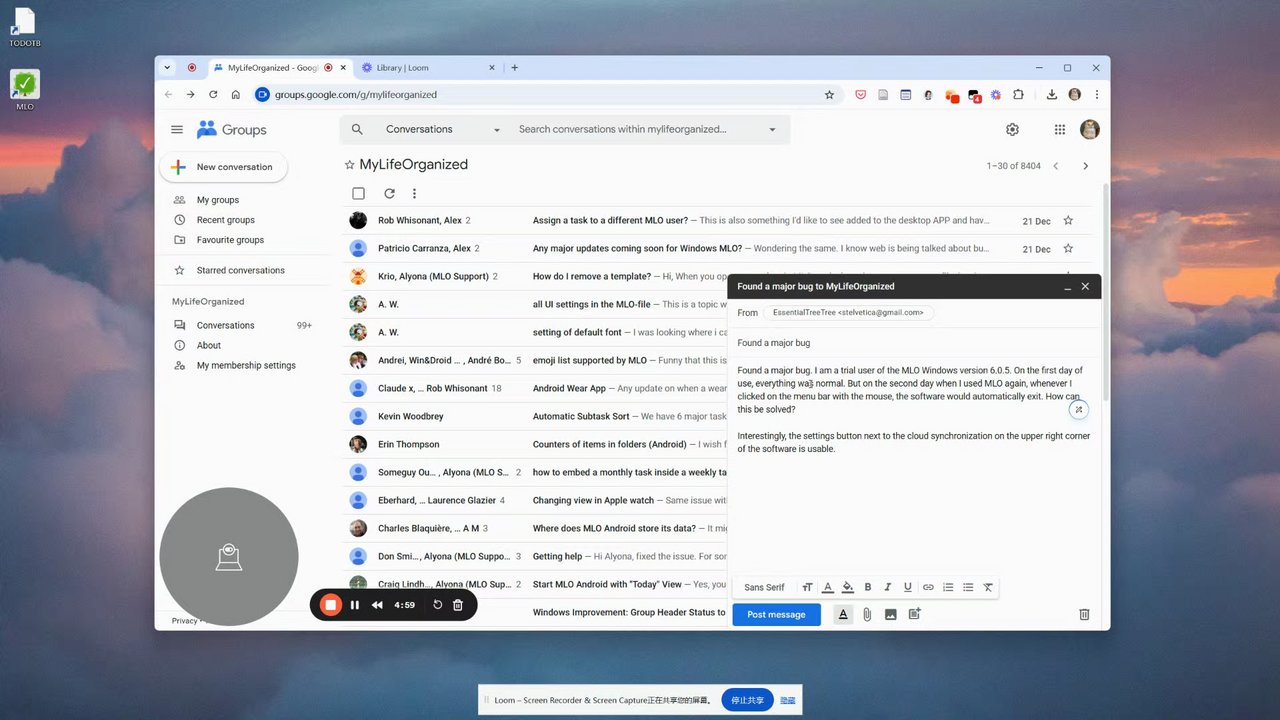Open My membership settings

[x=245, y=365]
